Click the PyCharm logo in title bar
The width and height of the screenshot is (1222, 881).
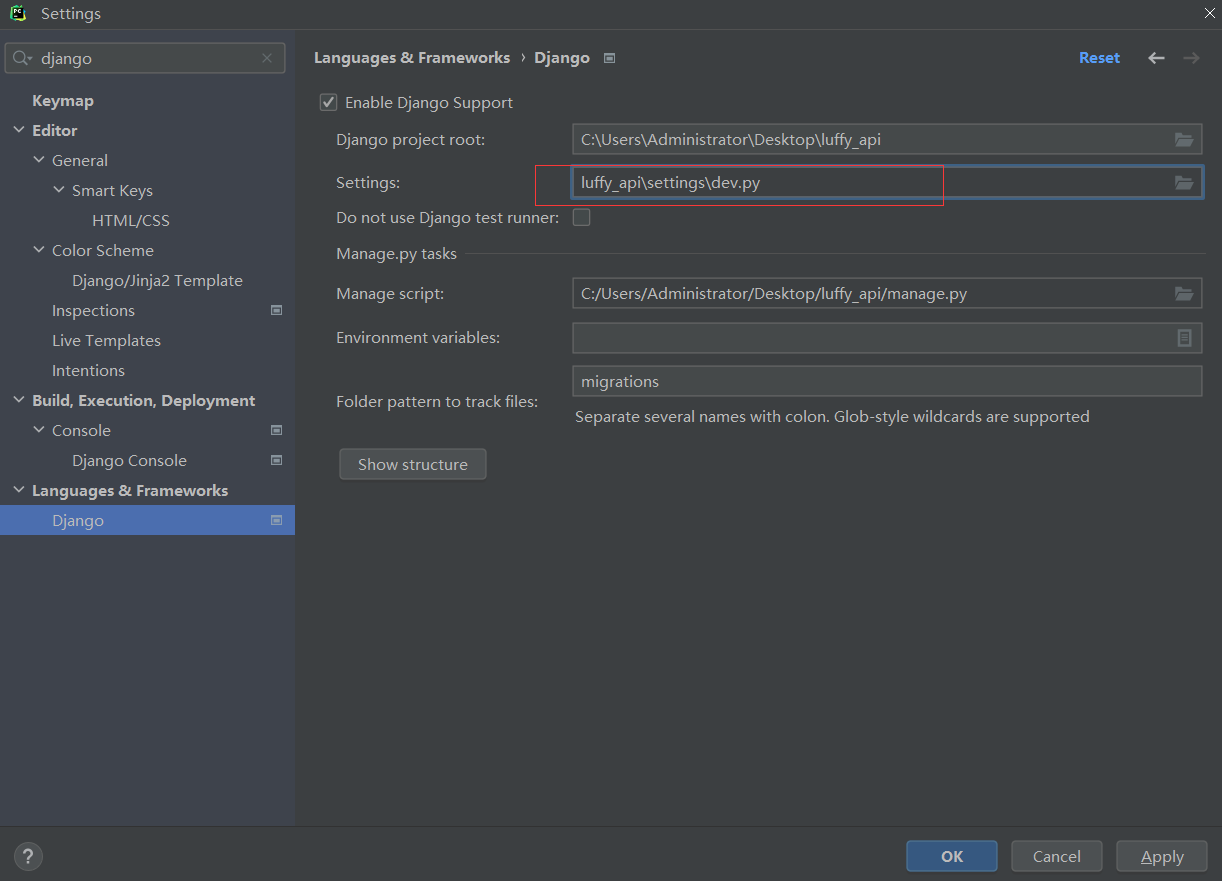click(18, 13)
